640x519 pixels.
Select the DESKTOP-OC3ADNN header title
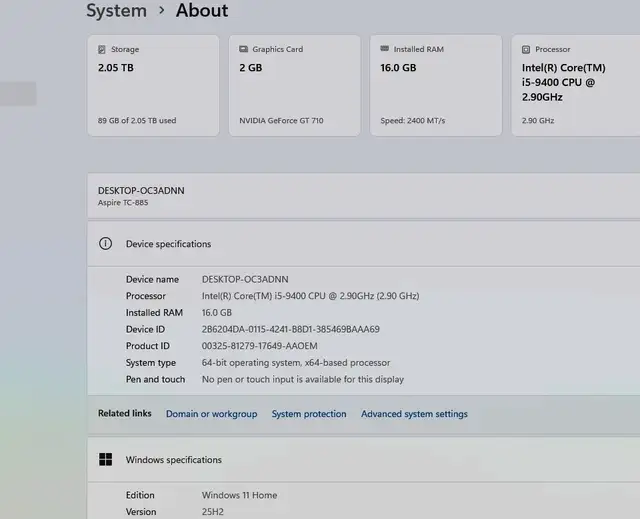[141, 191]
